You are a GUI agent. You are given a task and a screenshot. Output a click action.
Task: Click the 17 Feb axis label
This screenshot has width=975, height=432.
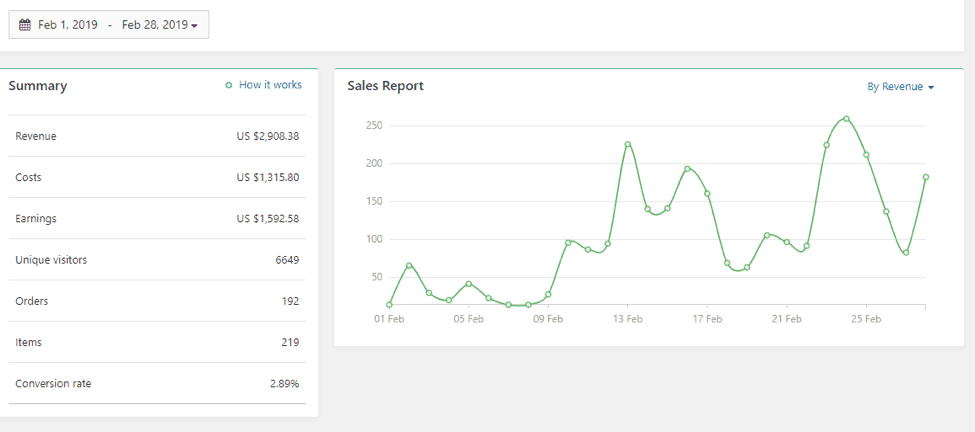[x=707, y=320]
